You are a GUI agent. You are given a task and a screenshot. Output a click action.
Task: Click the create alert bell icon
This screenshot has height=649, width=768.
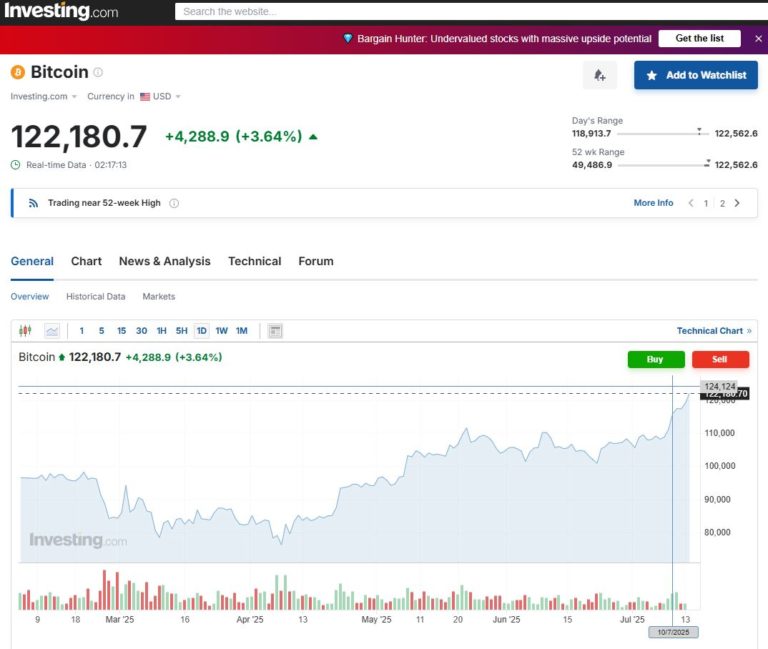point(599,75)
